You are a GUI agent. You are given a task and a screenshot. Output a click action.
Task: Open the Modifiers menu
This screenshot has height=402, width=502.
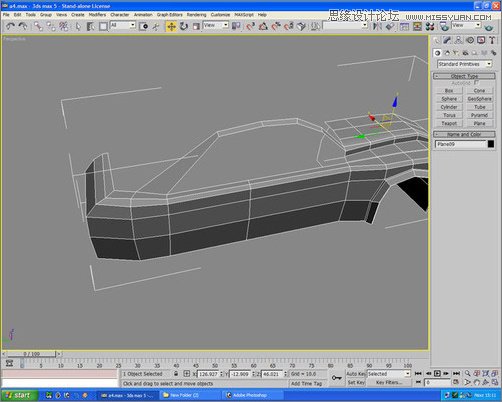(97, 15)
